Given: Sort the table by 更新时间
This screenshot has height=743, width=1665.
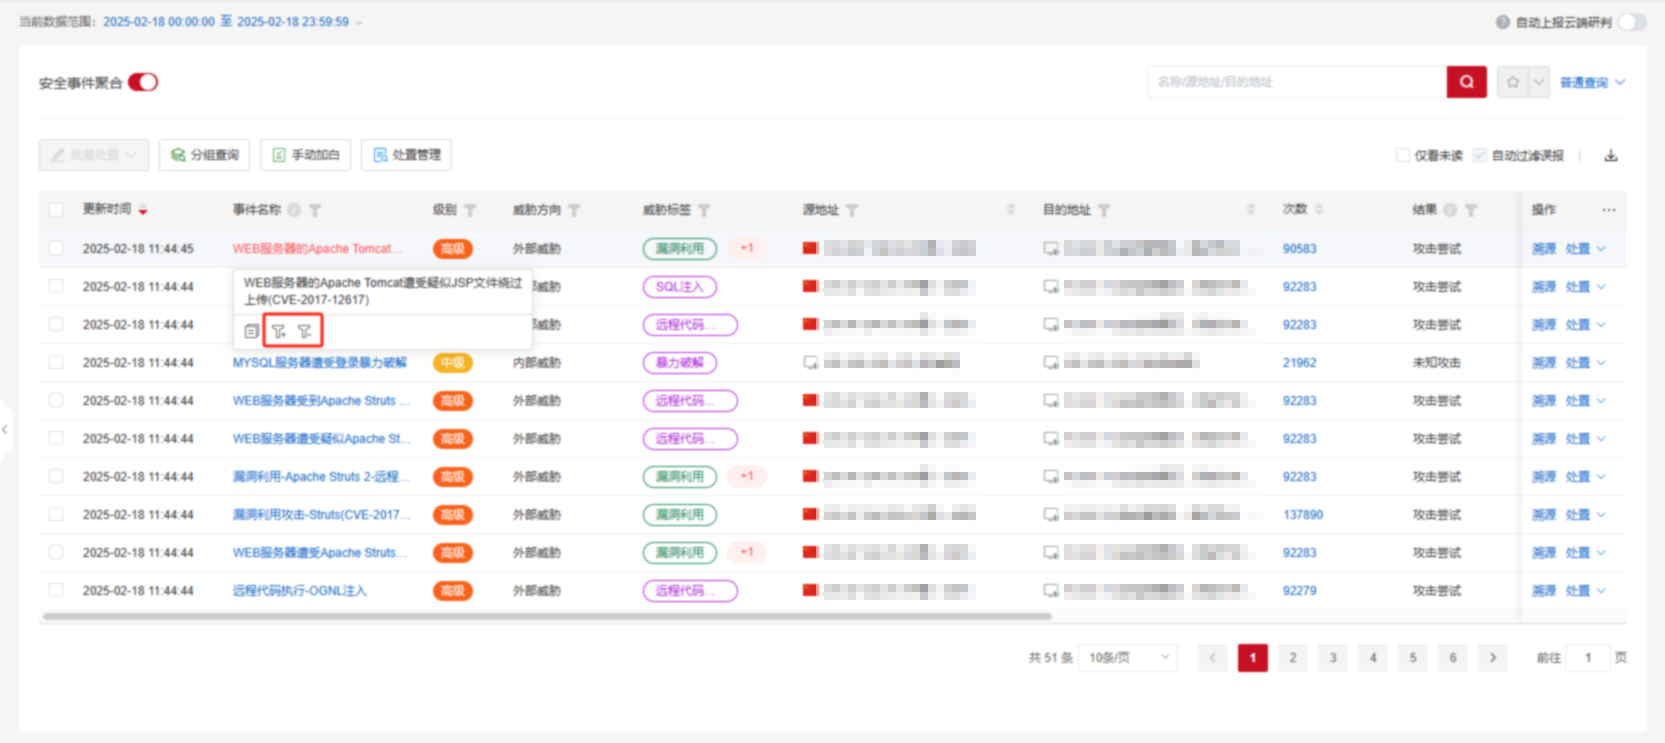Looking at the screenshot, I should [143, 210].
